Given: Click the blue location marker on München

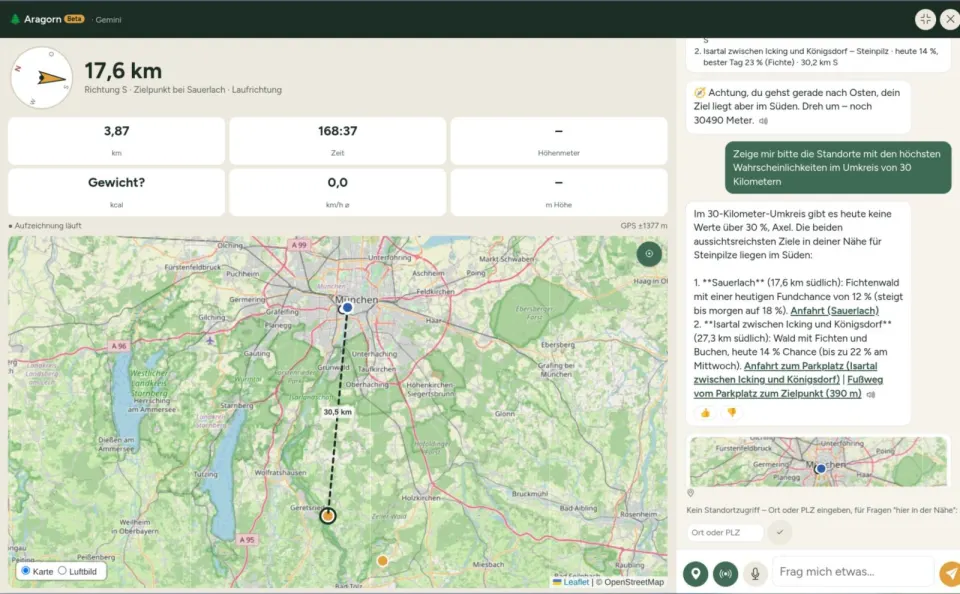Looking at the screenshot, I should click(347, 307).
